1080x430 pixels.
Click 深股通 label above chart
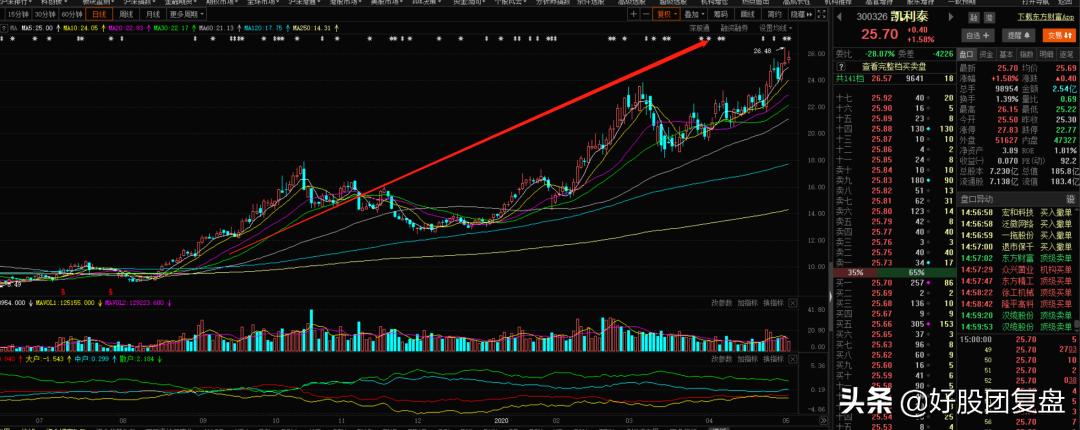699,28
